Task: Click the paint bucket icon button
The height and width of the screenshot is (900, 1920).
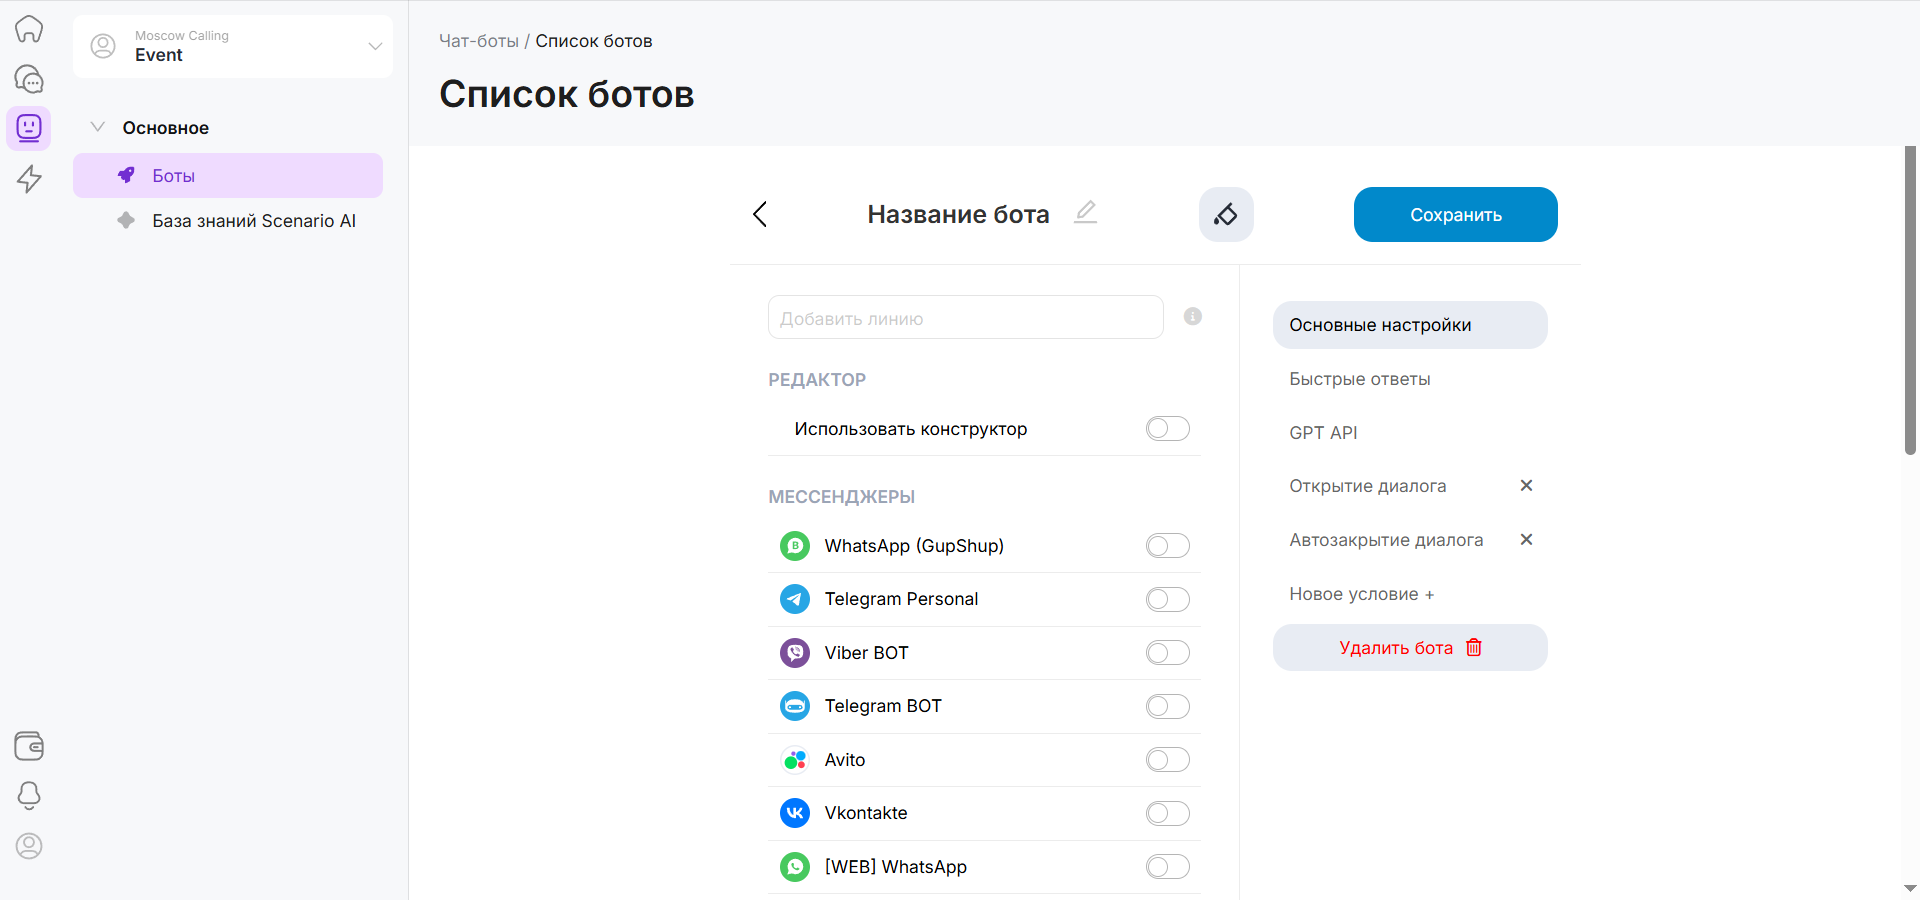Action: (1226, 214)
